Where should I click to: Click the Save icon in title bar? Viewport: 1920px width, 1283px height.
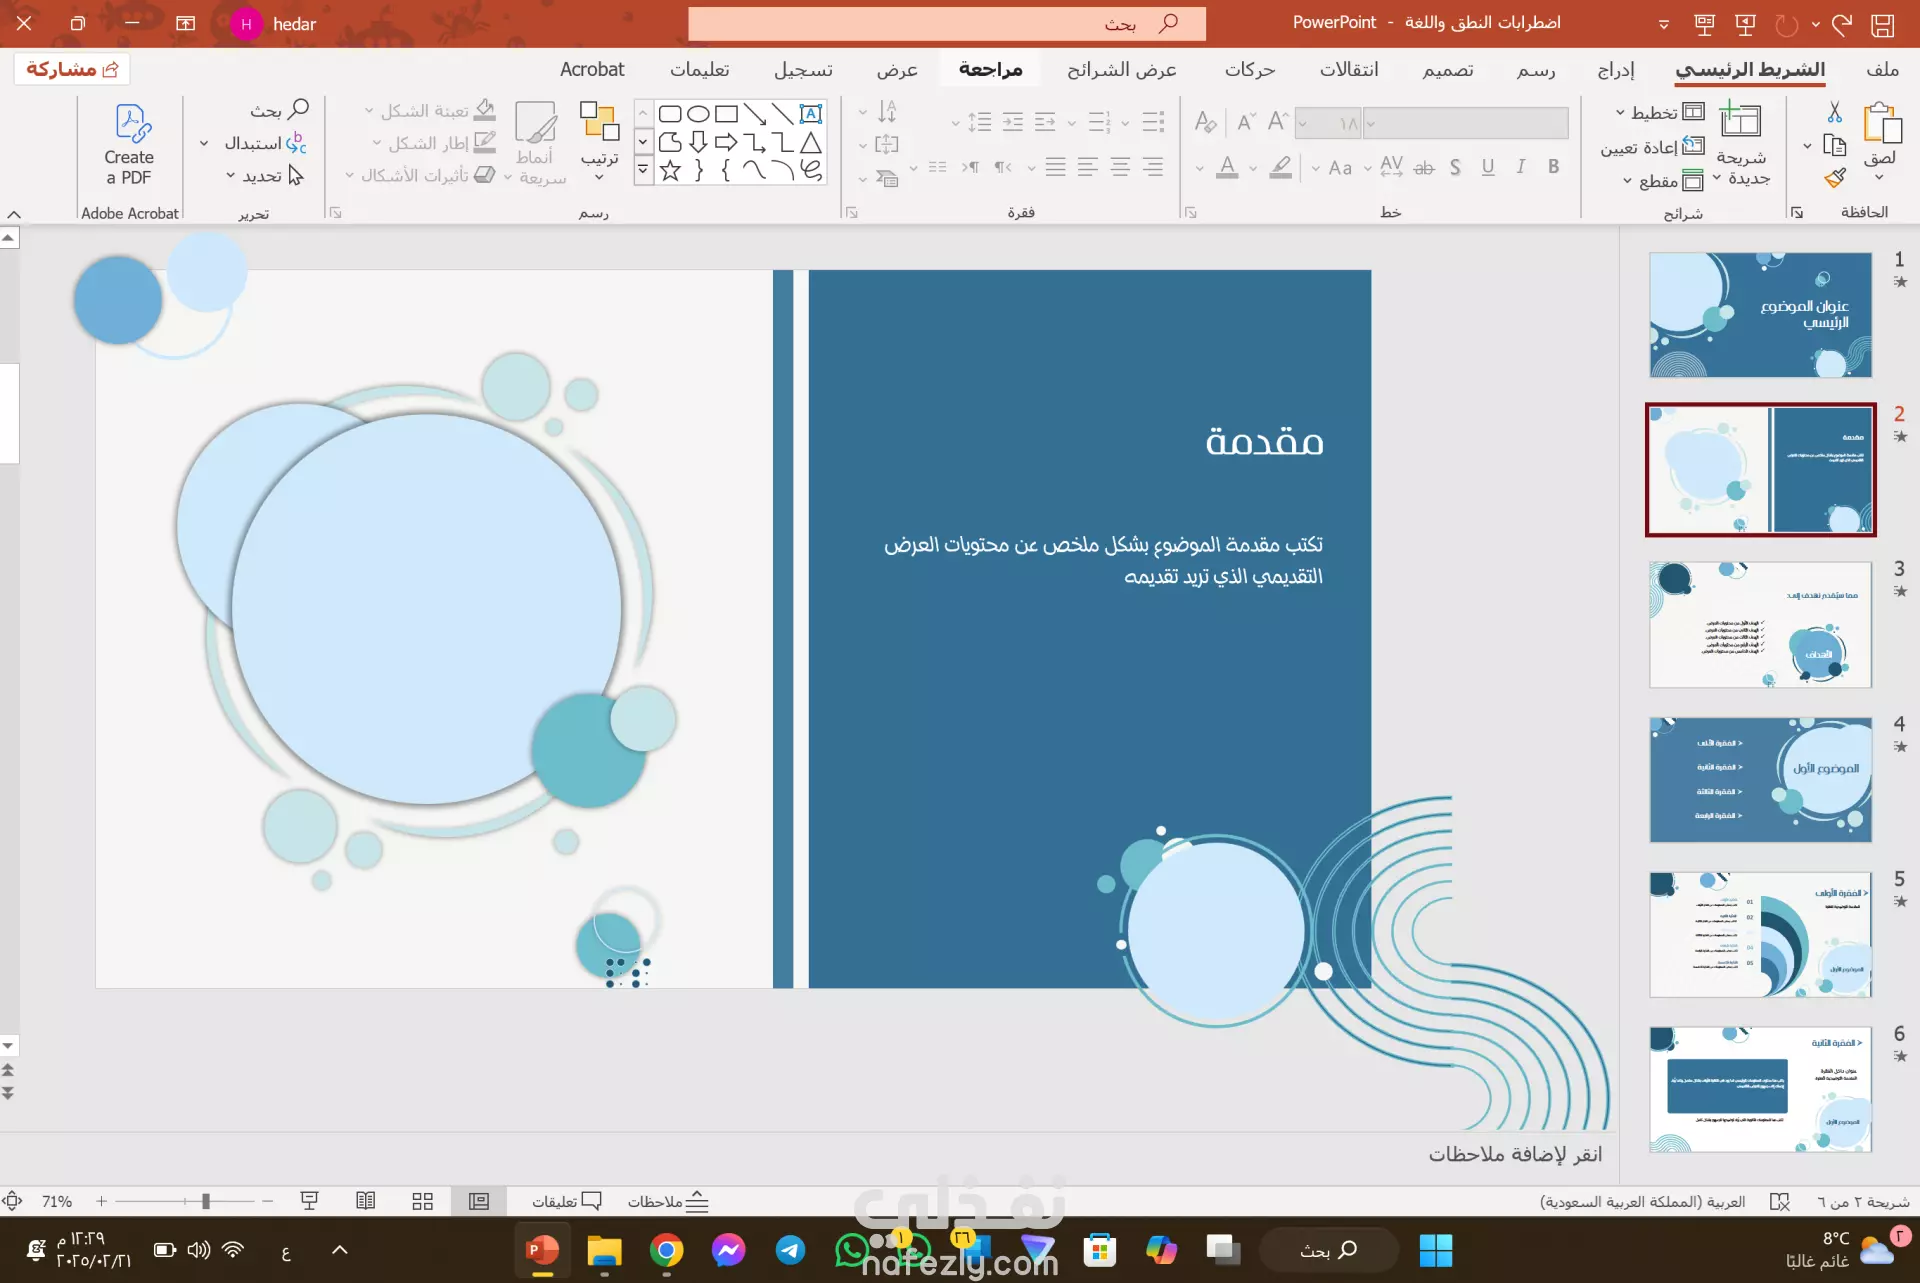[x=1883, y=24]
